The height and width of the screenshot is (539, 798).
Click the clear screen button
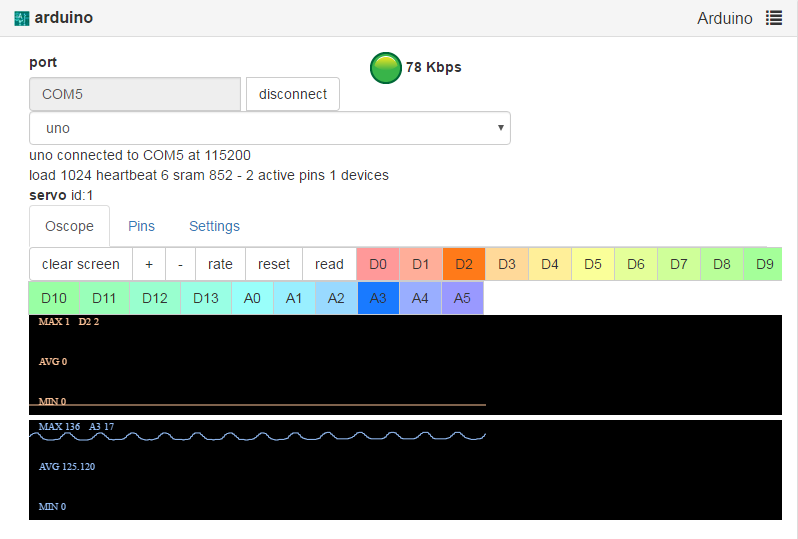pyautogui.click(x=81, y=264)
